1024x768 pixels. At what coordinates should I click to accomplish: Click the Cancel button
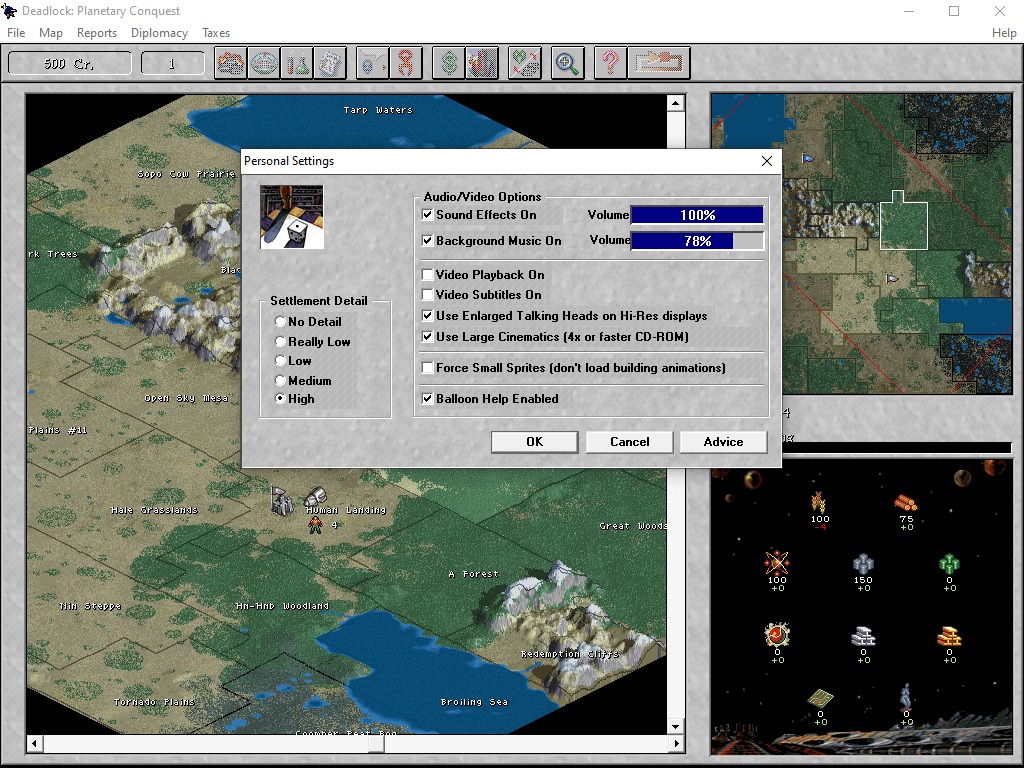tap(630, 442)
